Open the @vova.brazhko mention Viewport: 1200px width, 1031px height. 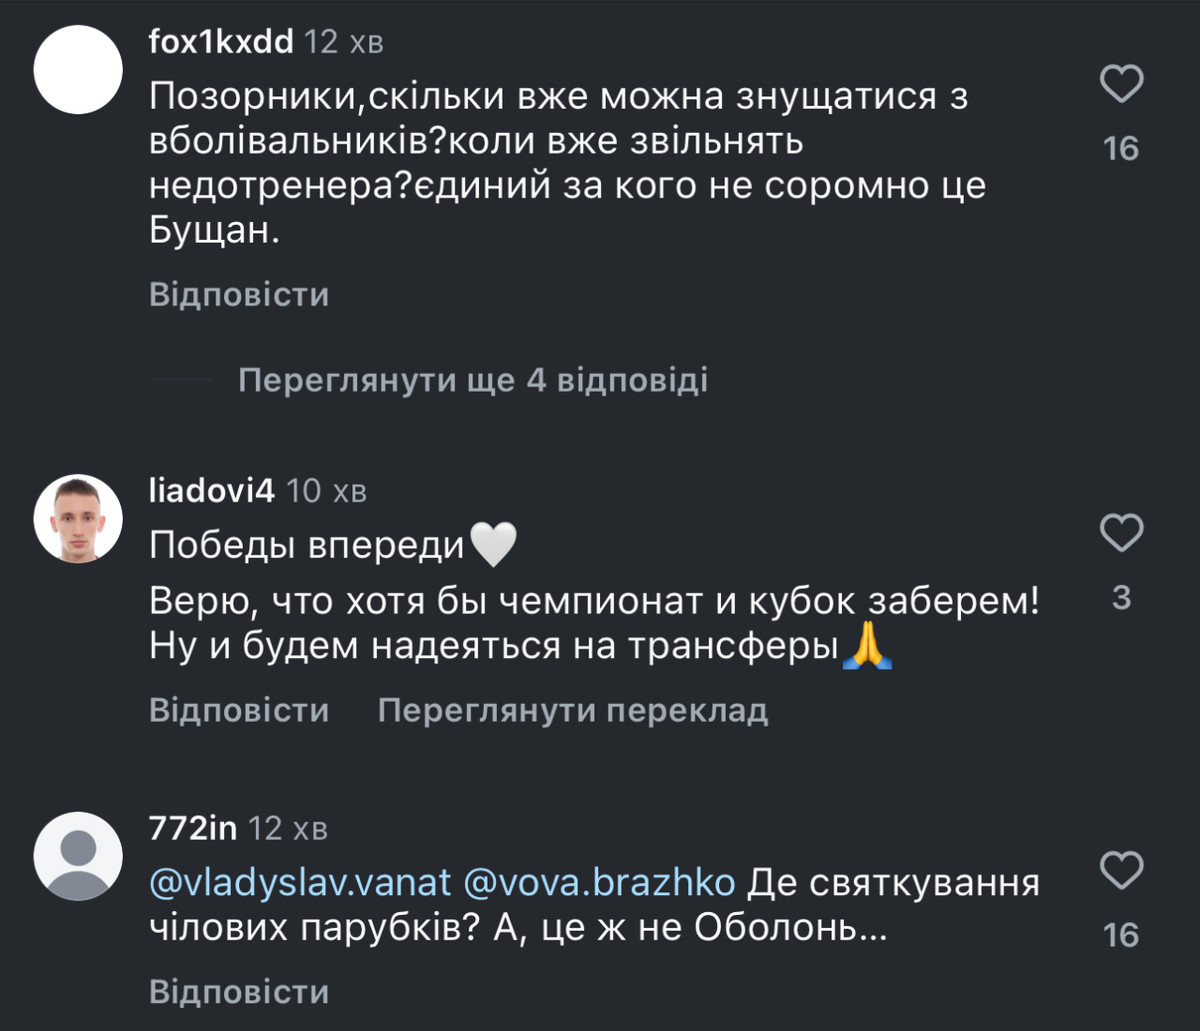[600, 884]
